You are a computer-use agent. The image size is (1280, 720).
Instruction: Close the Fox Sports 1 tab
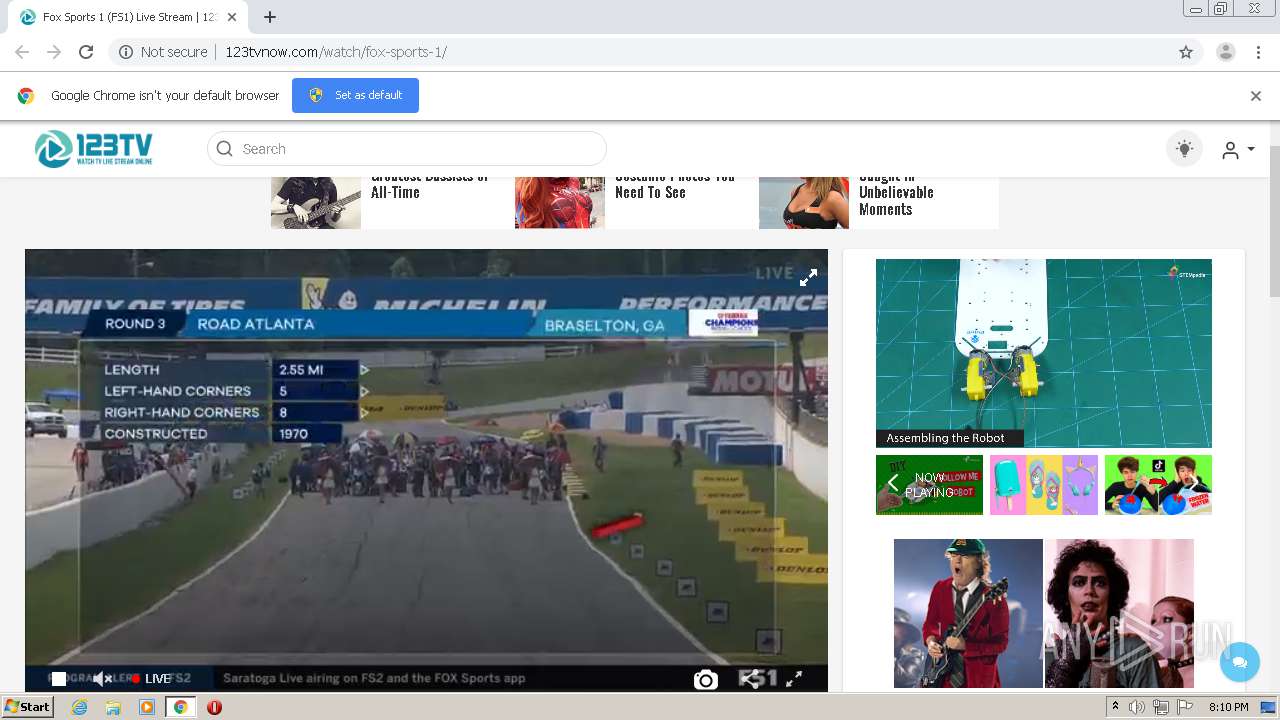232,17
